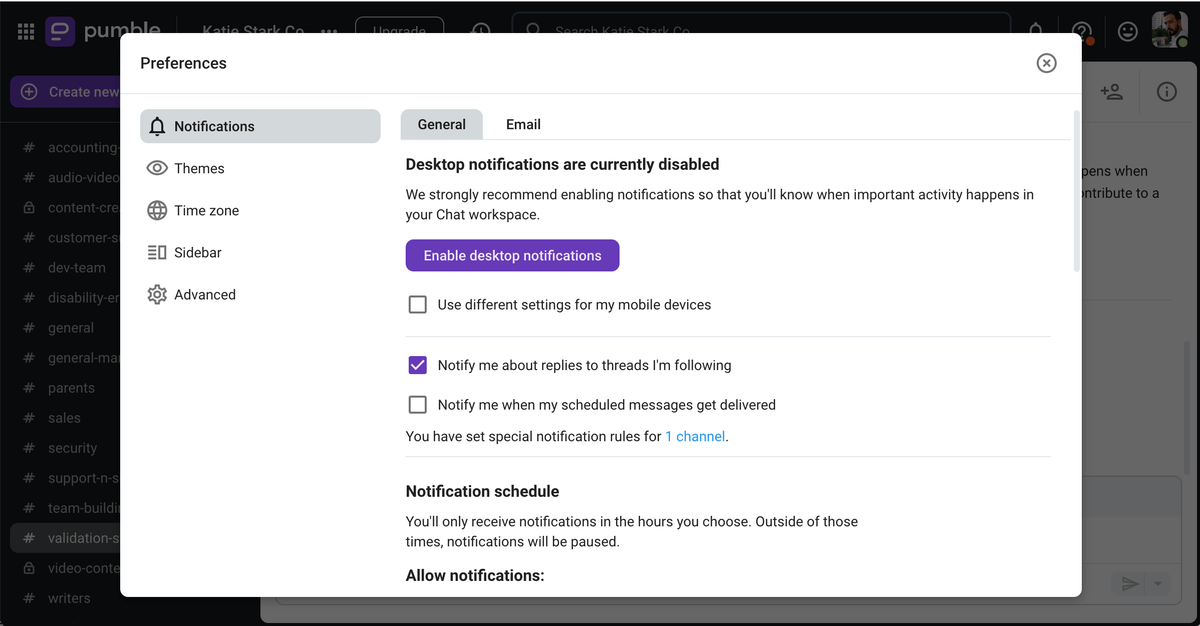Open the help question mark icon
This screenshot has width=1200, height=626.
pos(1082,32)
